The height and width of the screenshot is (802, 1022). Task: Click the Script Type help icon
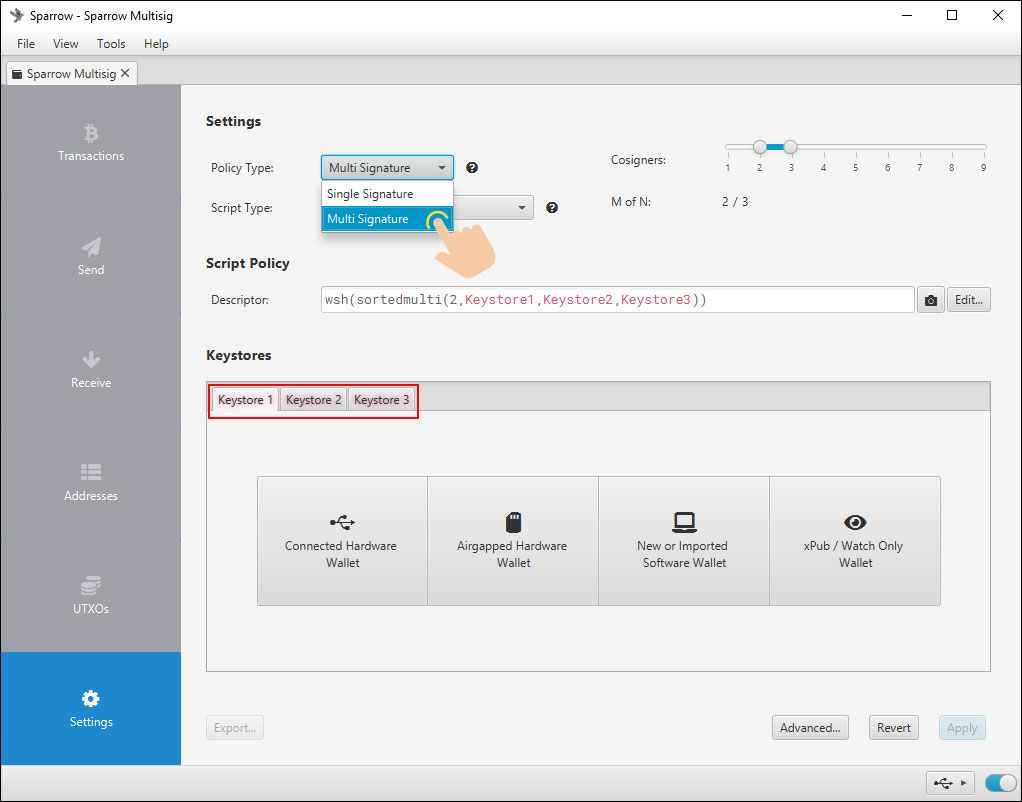[x=552, y=208]
